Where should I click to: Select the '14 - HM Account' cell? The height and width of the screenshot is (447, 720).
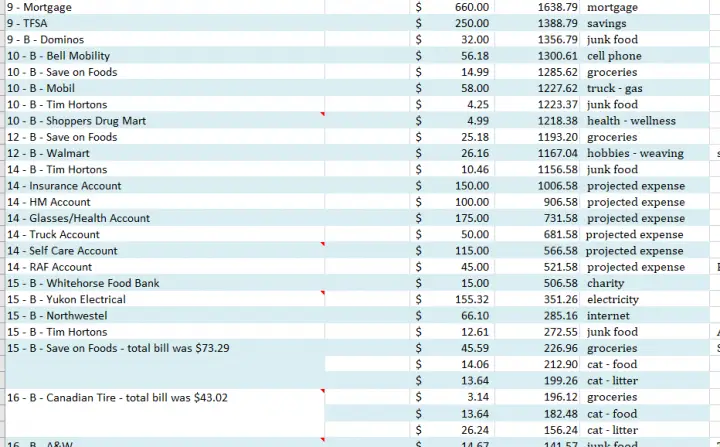tap(165, 202)
